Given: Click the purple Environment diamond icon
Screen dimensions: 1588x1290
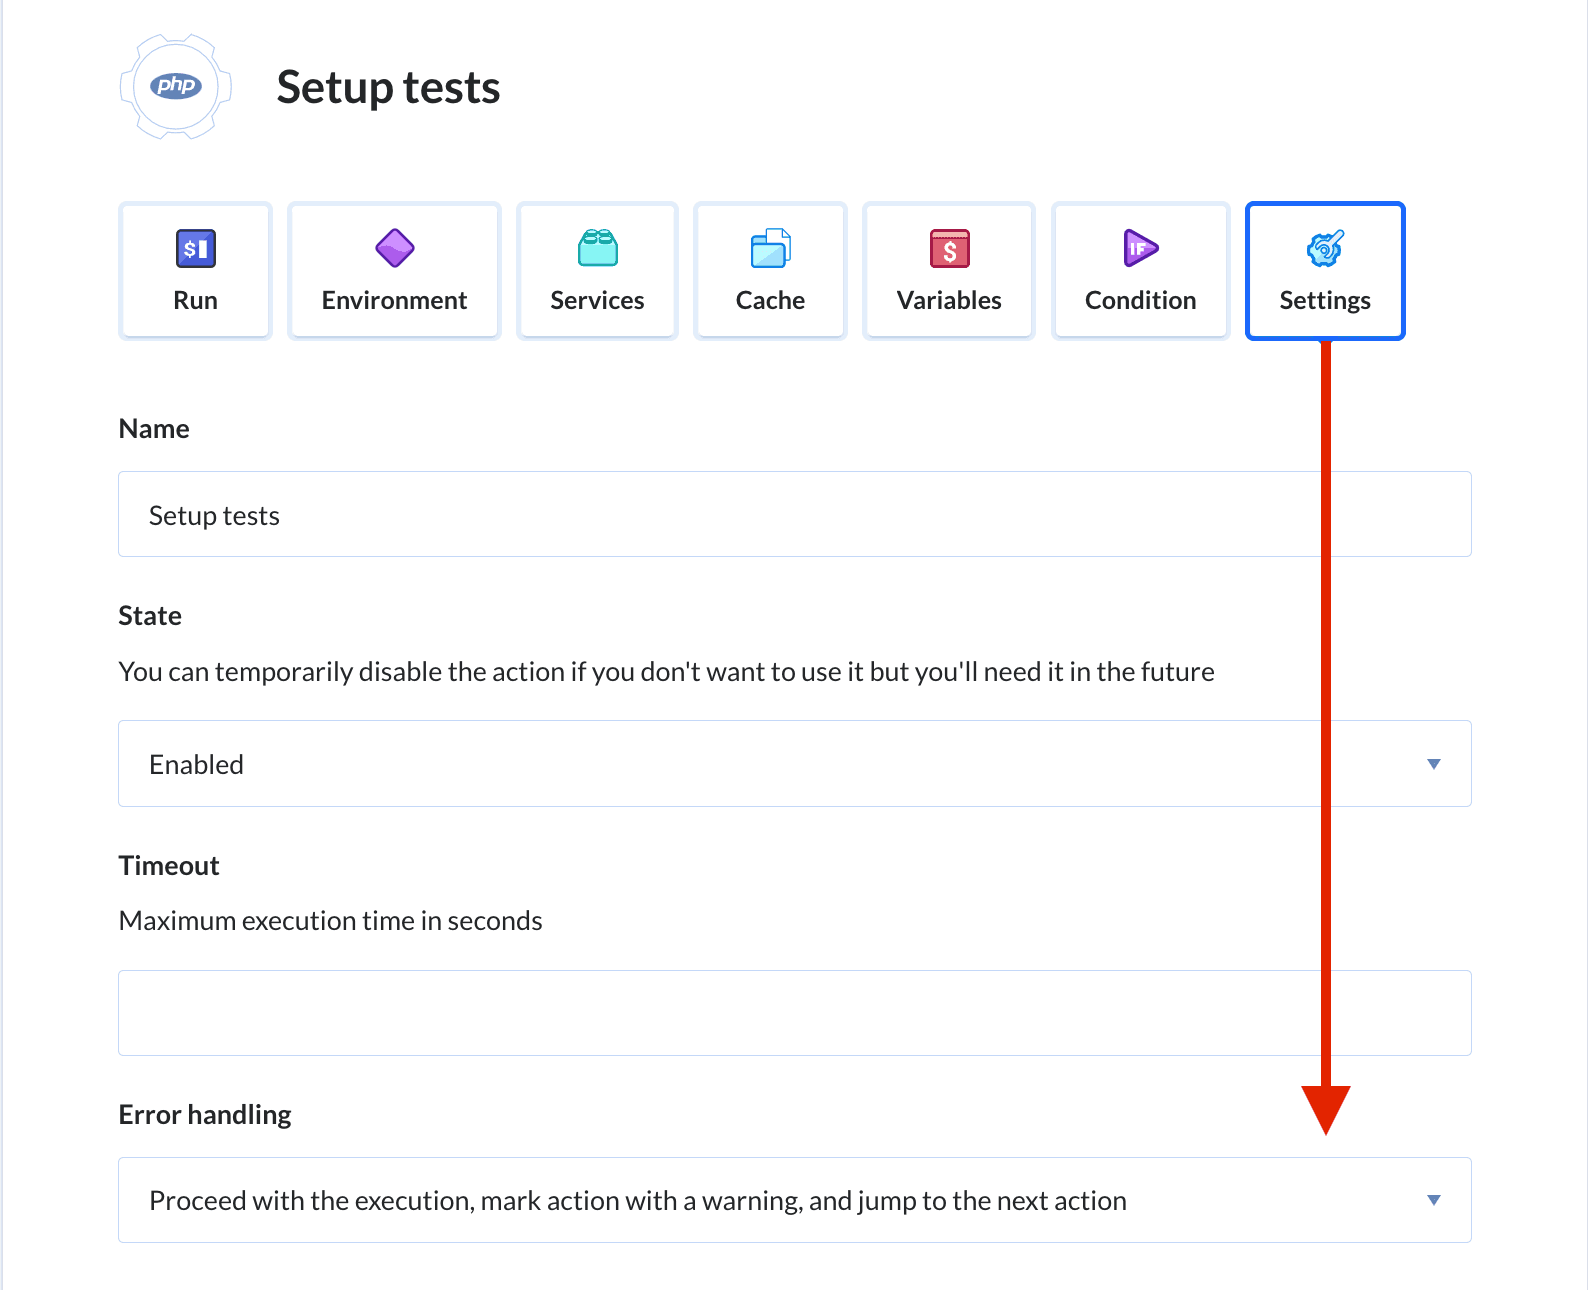Looking at the screenshot, I should 394,248.
